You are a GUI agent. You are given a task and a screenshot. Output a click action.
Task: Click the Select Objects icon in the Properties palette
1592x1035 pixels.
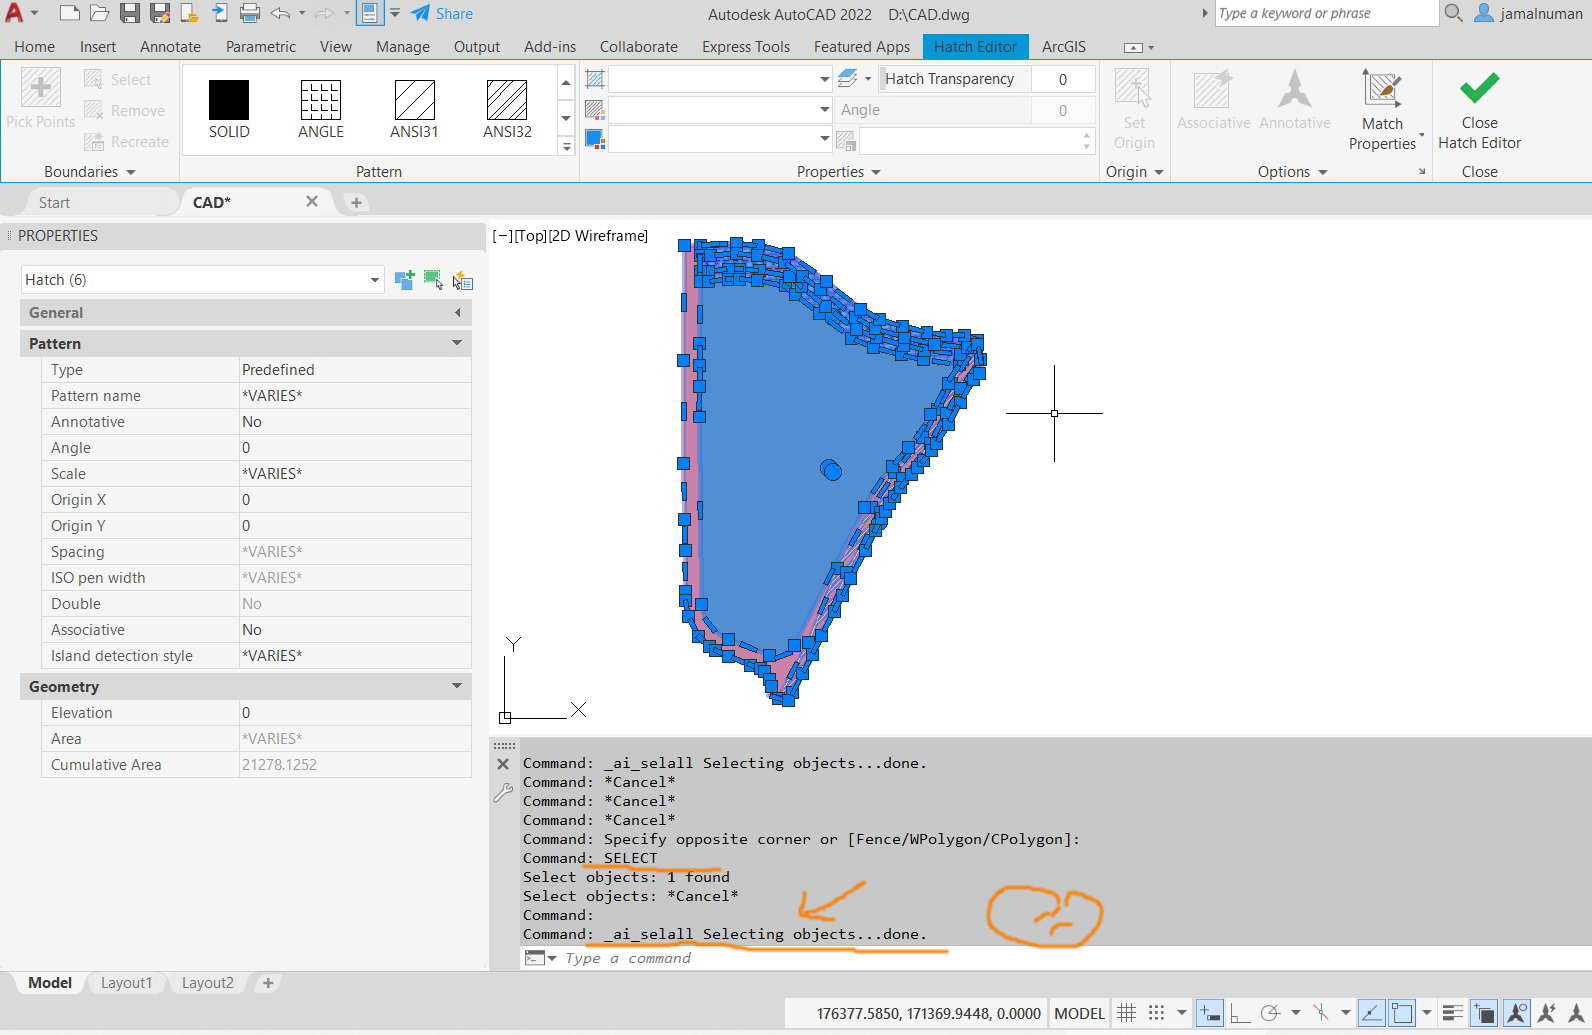click(433, 280)
